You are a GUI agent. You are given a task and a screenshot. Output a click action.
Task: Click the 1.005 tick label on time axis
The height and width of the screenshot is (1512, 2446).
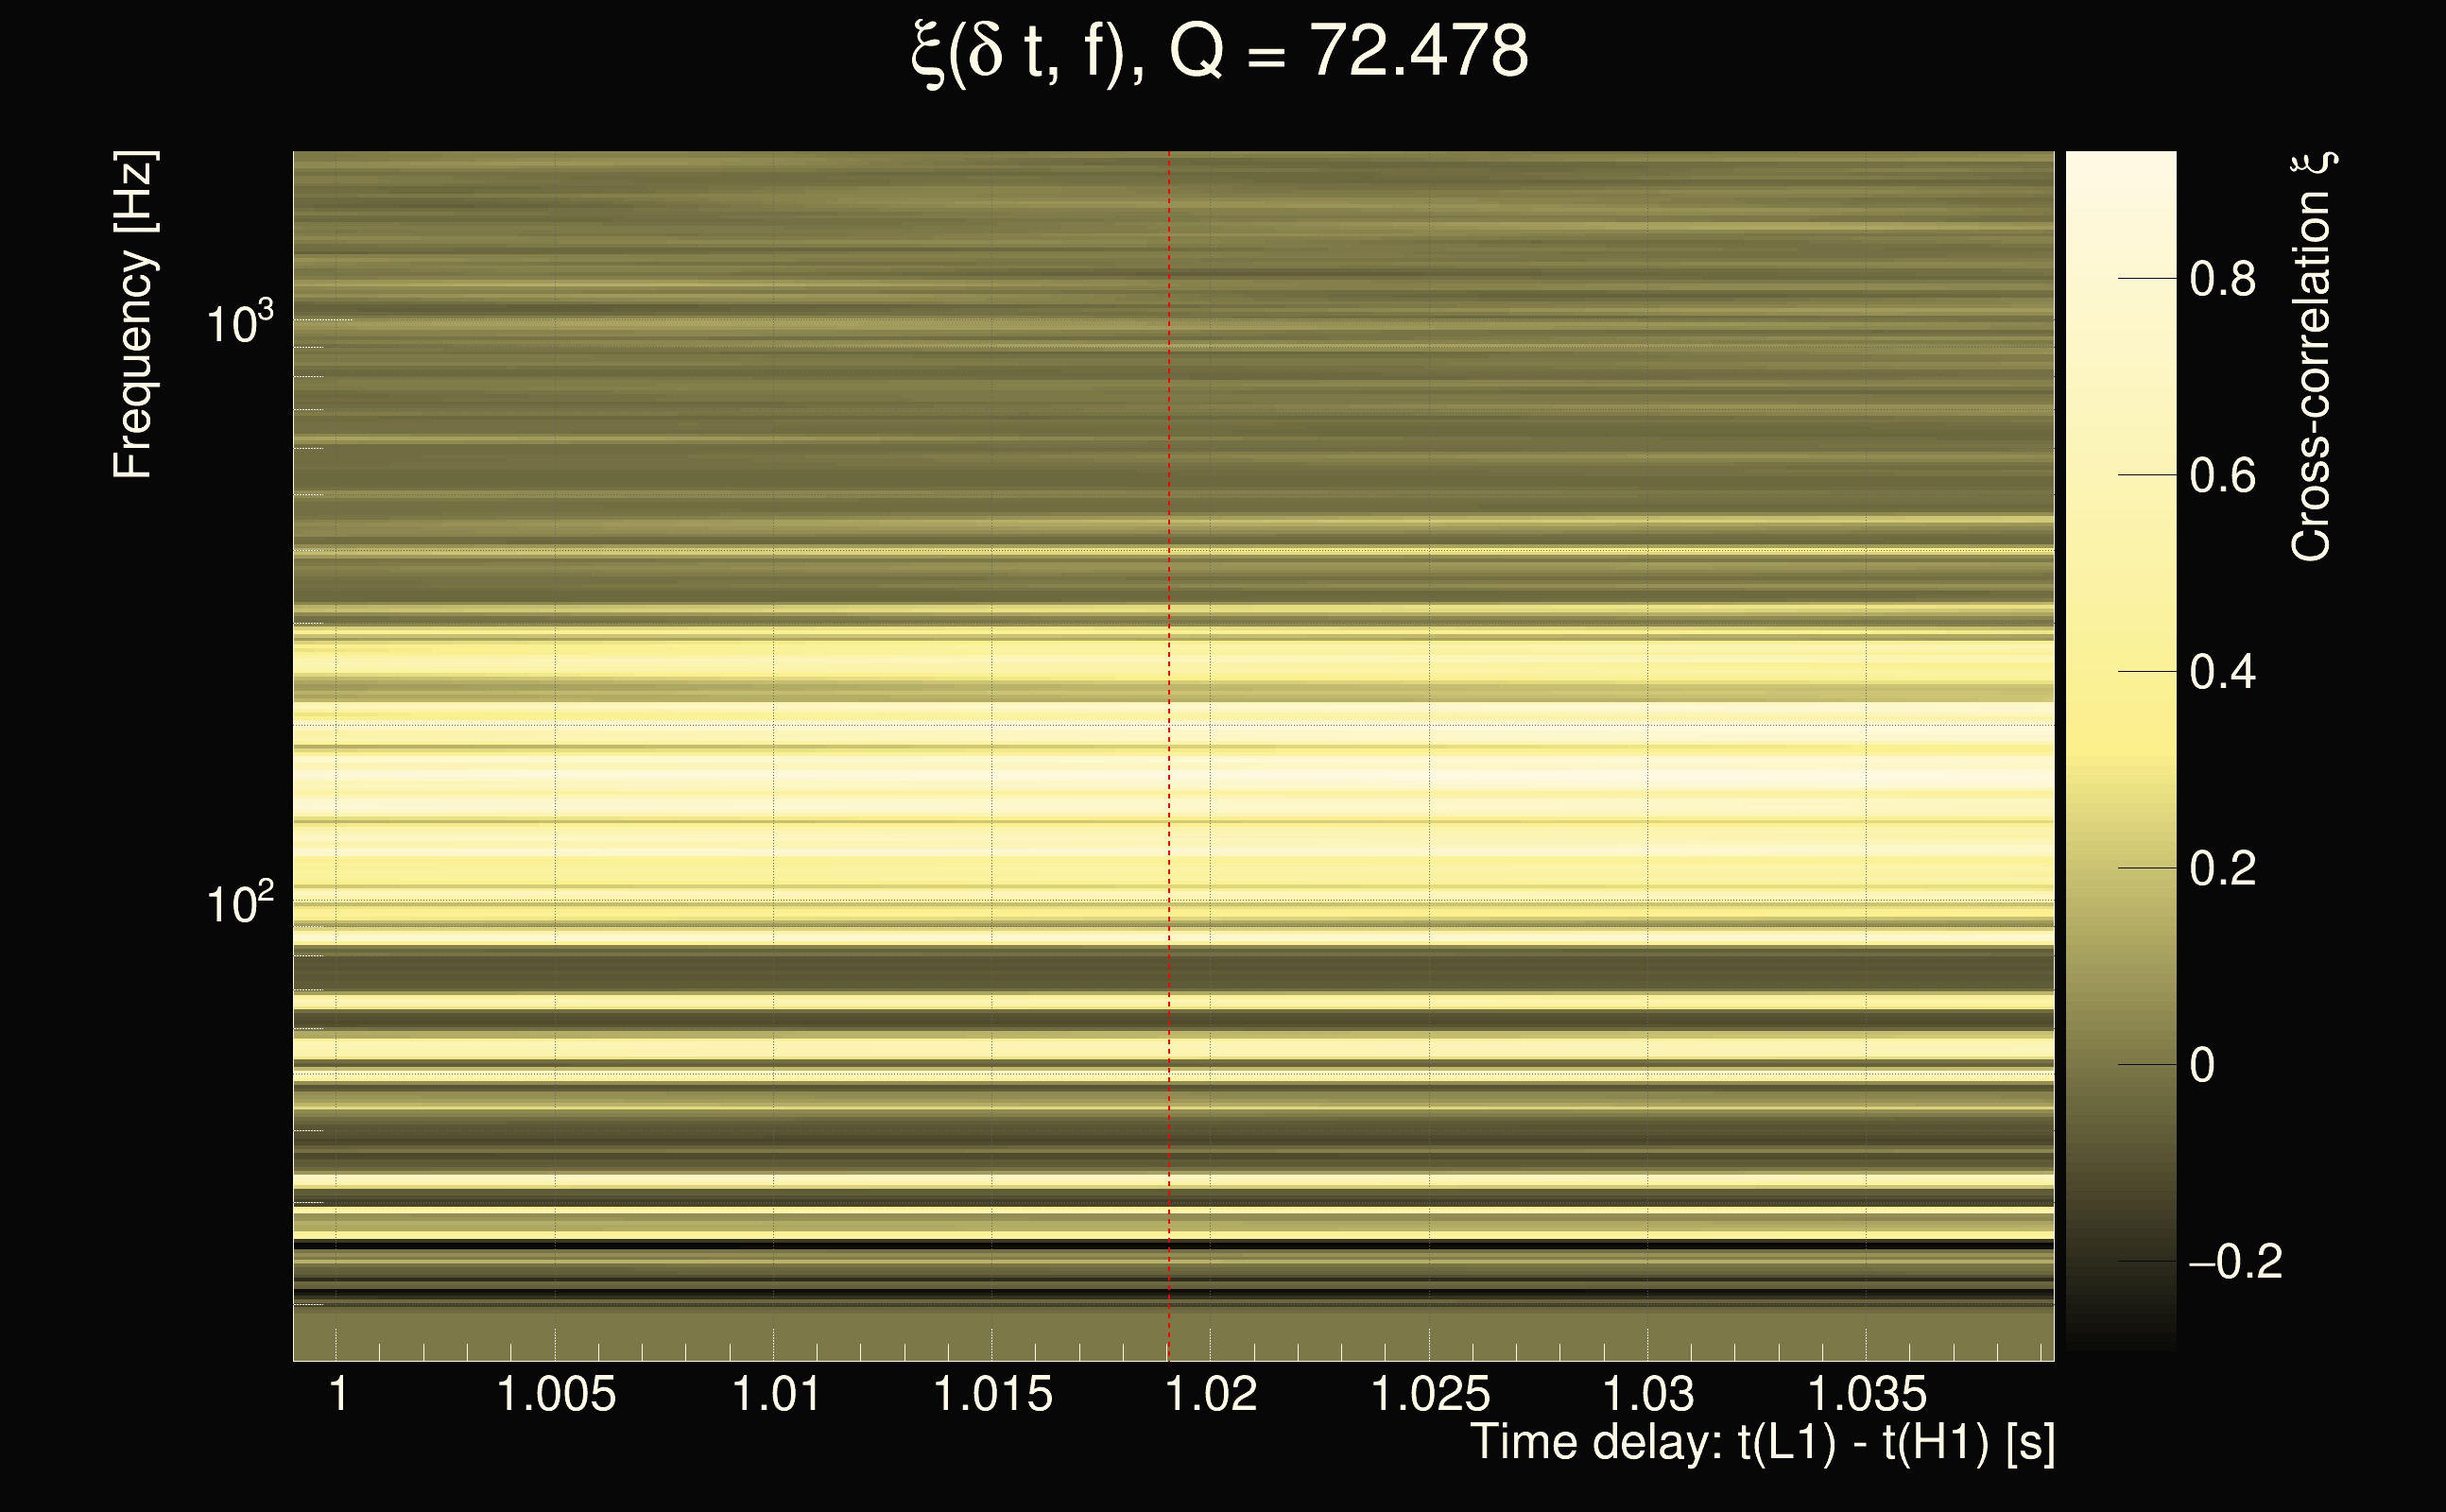[x=556, y=1394]
